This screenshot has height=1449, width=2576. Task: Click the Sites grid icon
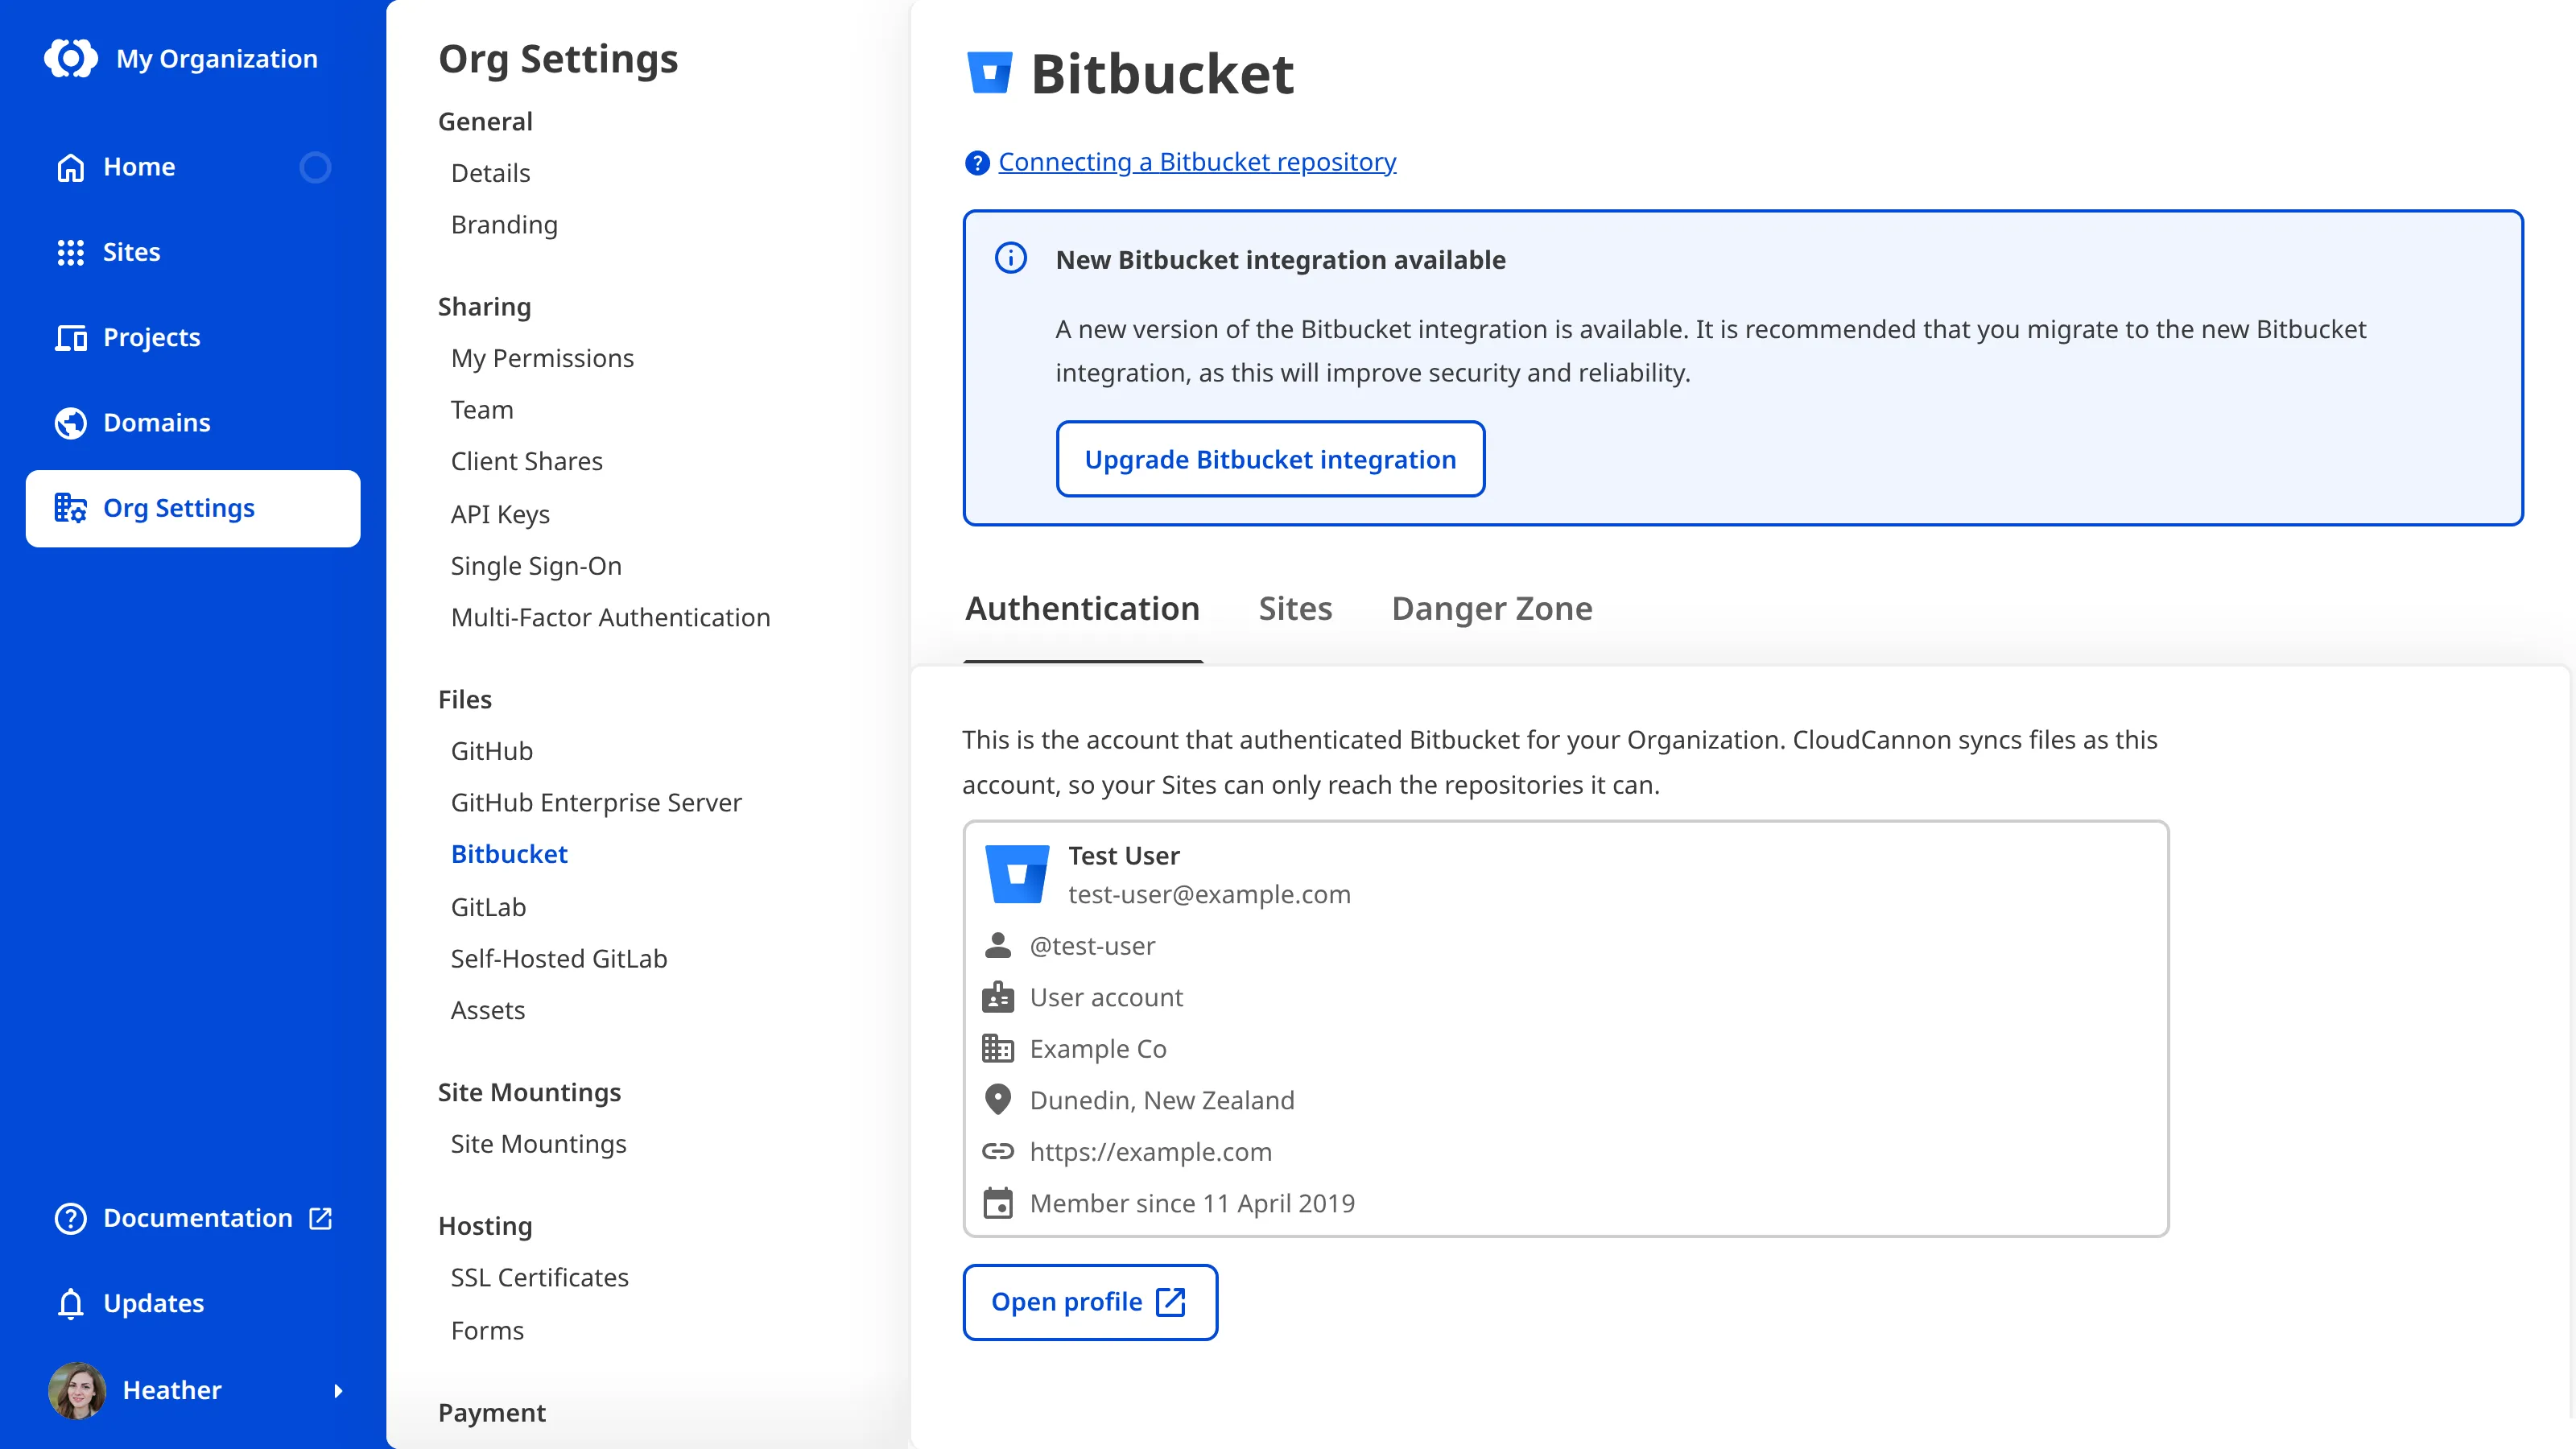tap(70, 252)
